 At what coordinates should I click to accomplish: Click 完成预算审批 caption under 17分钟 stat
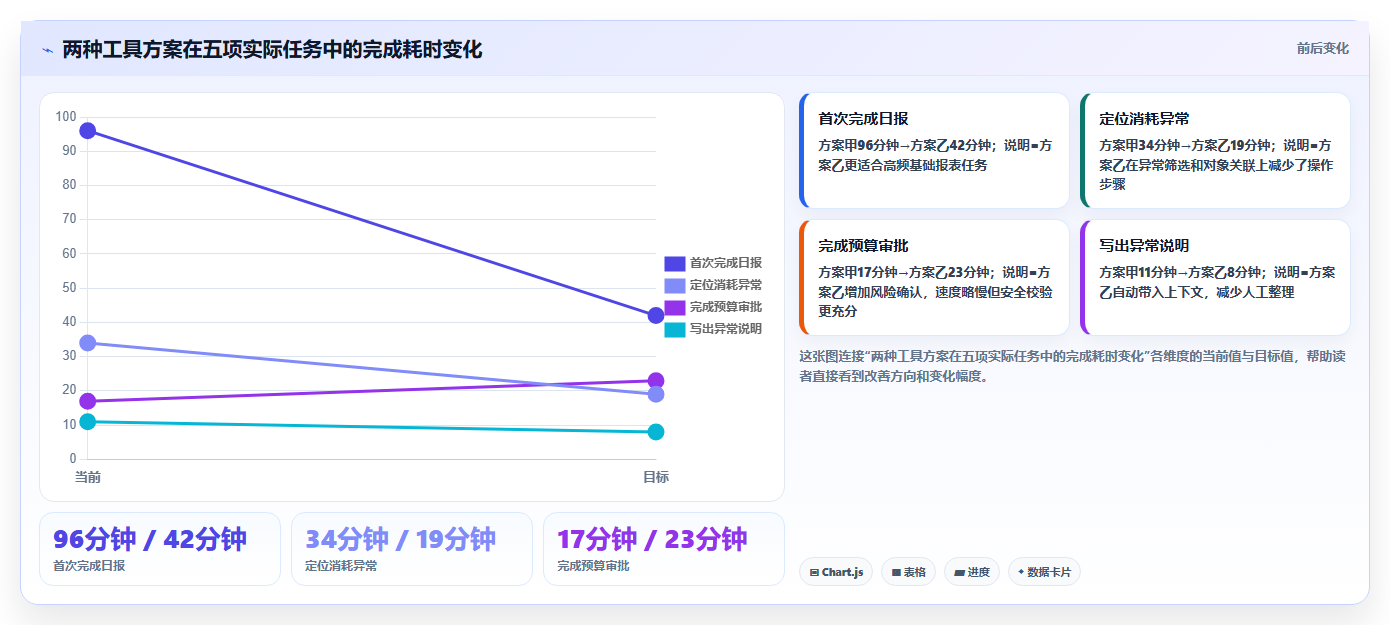[x=593, y=566]
